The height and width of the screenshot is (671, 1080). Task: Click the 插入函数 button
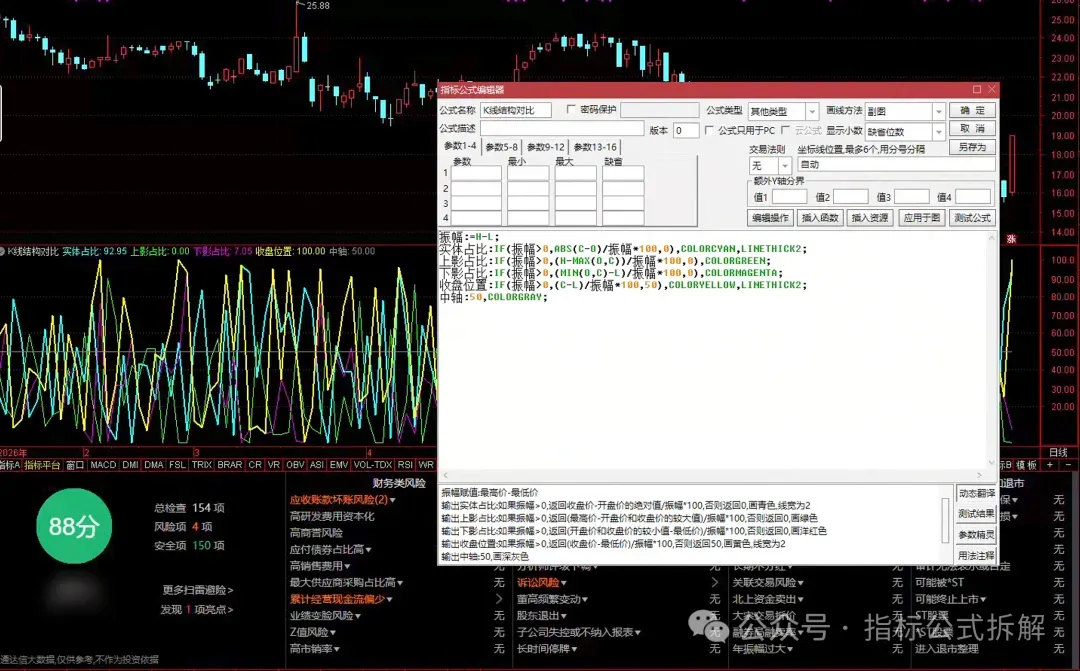pos(820,218)
